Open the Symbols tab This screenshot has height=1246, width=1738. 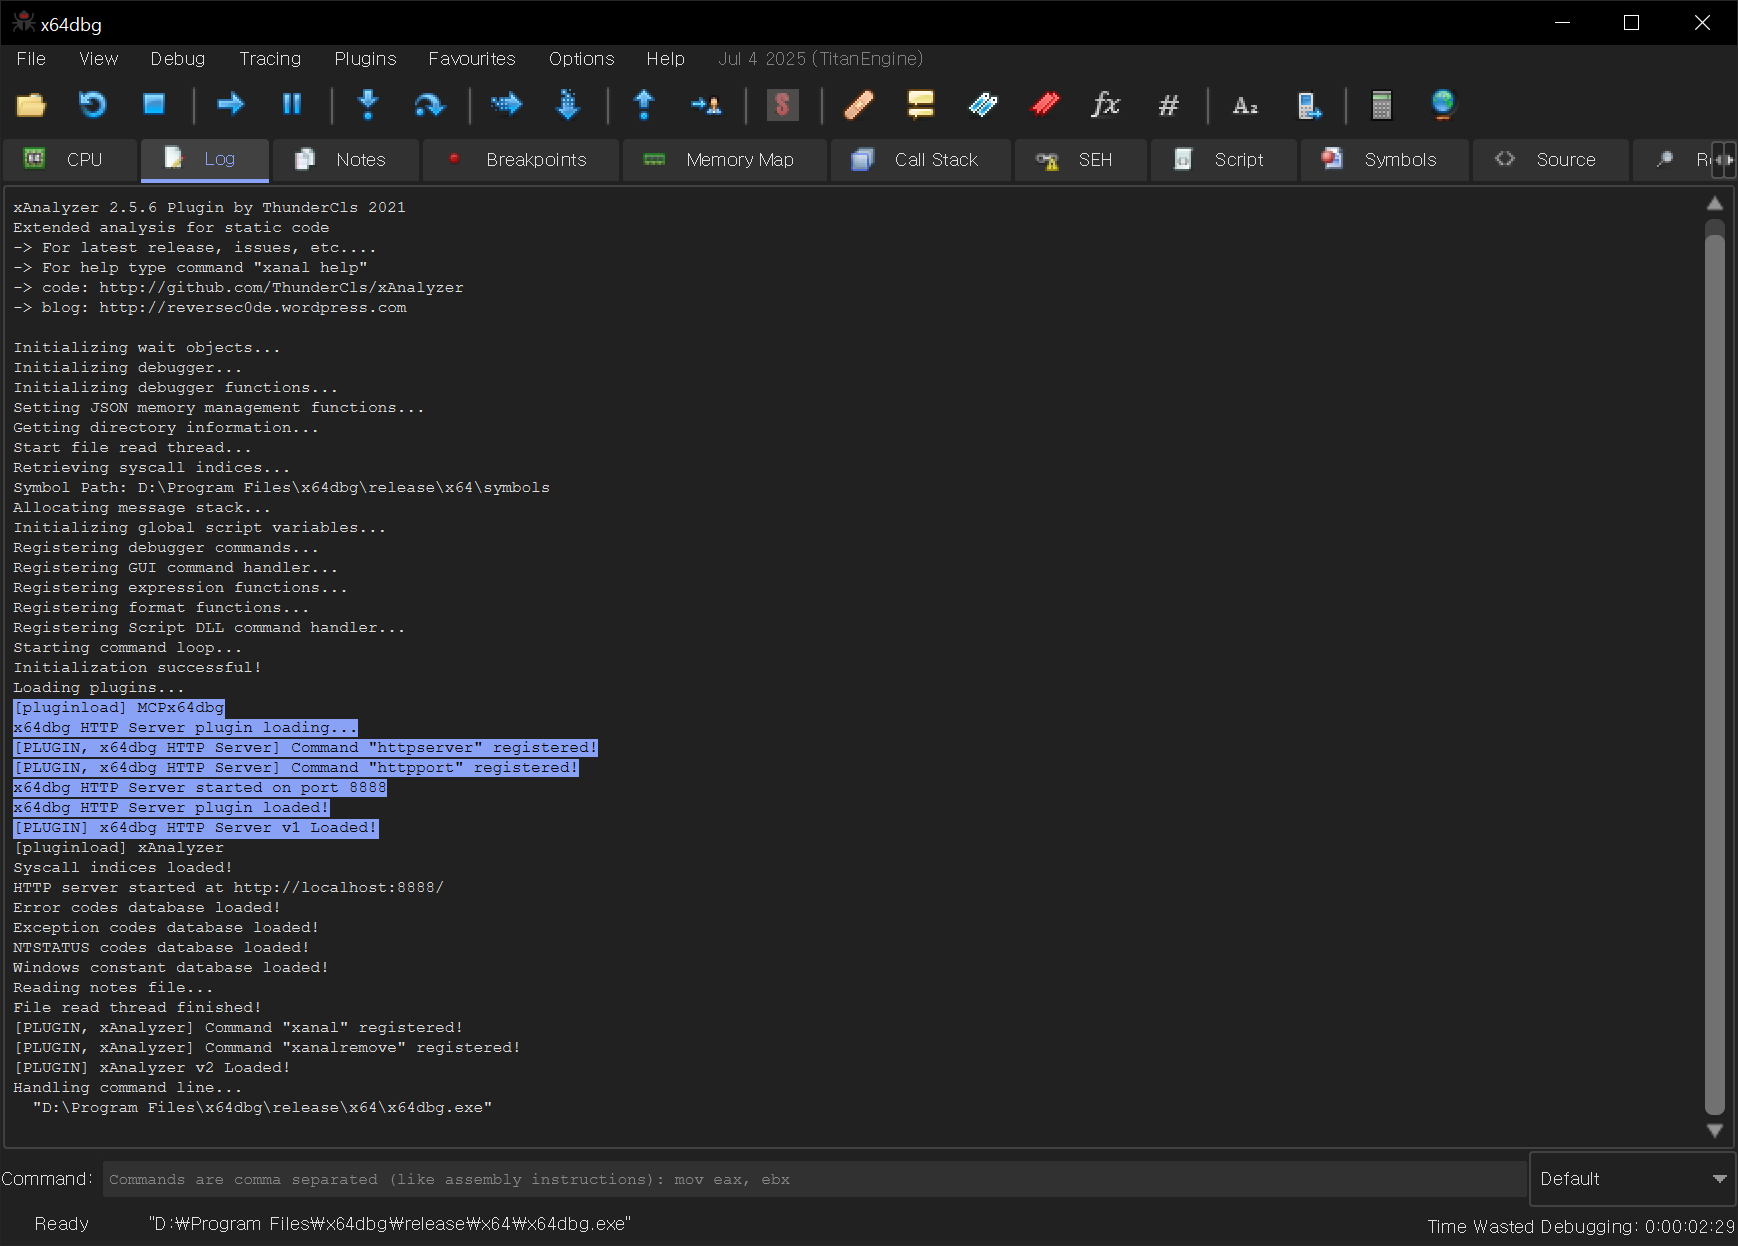tap(1385, 160)
